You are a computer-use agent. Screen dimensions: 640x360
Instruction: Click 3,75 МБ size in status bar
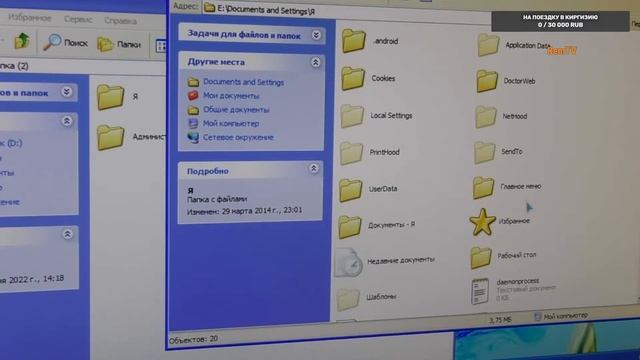click(x=500, y=320)
